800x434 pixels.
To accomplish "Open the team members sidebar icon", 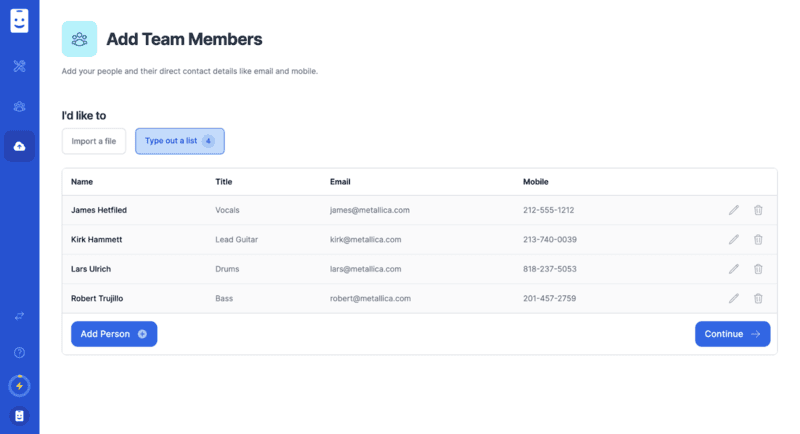I will click(19, 106).
